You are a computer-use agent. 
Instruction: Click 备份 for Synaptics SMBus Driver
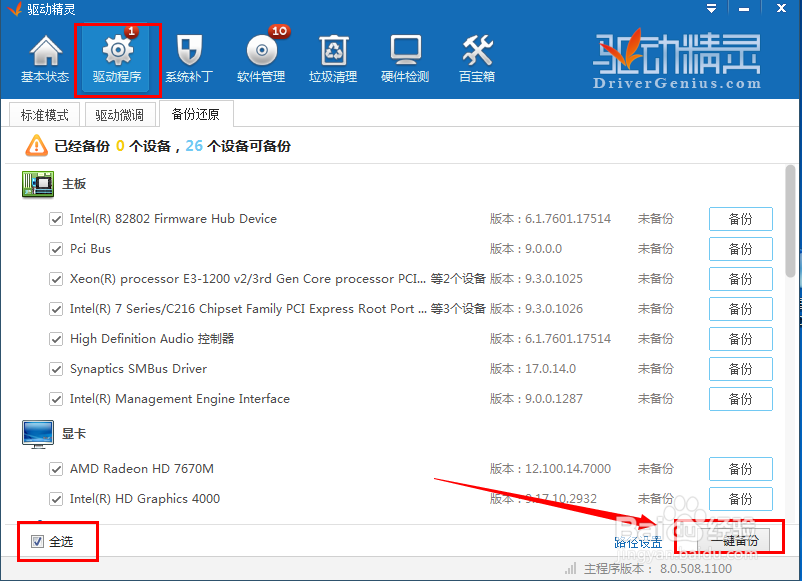click(x=741, y=369)
